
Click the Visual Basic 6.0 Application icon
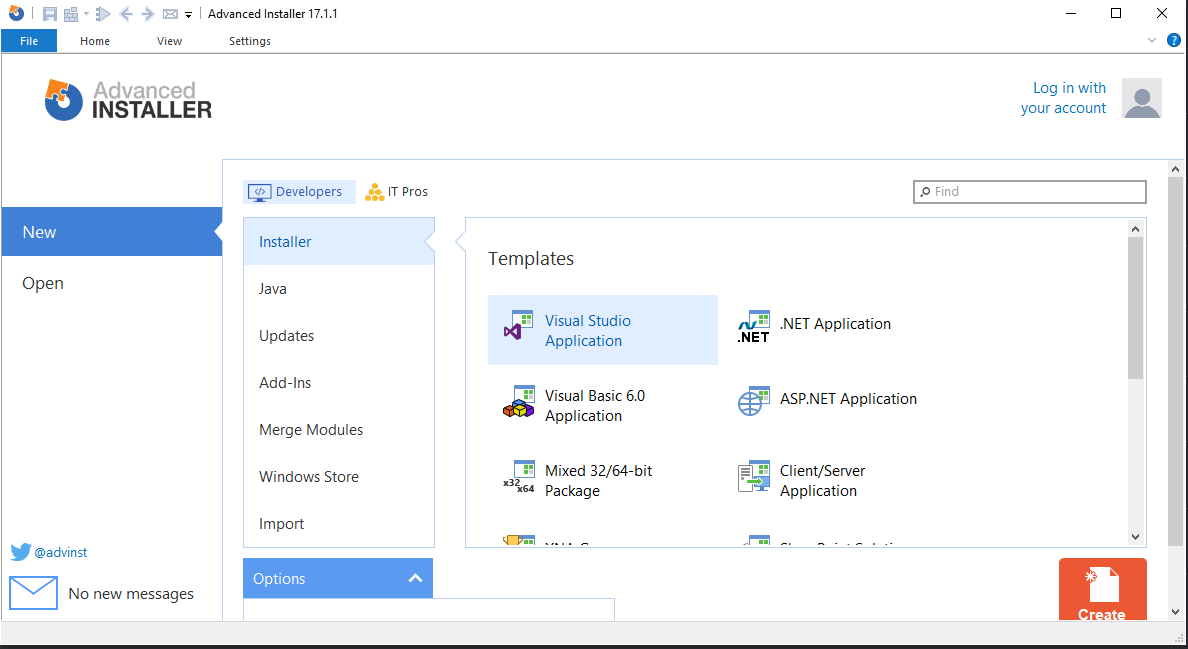coord(519,401)
